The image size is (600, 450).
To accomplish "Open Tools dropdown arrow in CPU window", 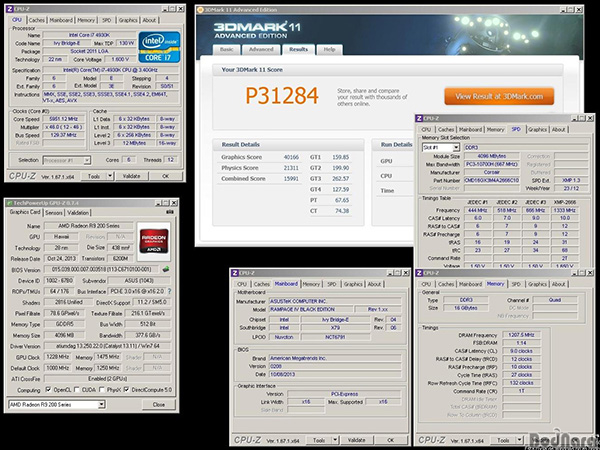I will pos(110,176).
